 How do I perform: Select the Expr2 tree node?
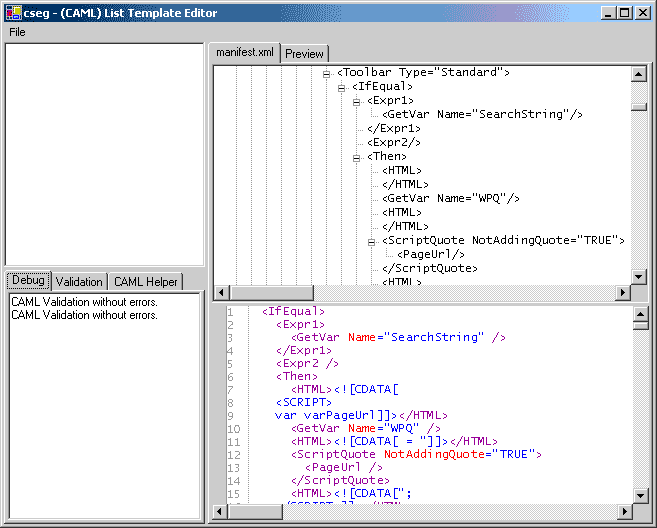point(394,142)
